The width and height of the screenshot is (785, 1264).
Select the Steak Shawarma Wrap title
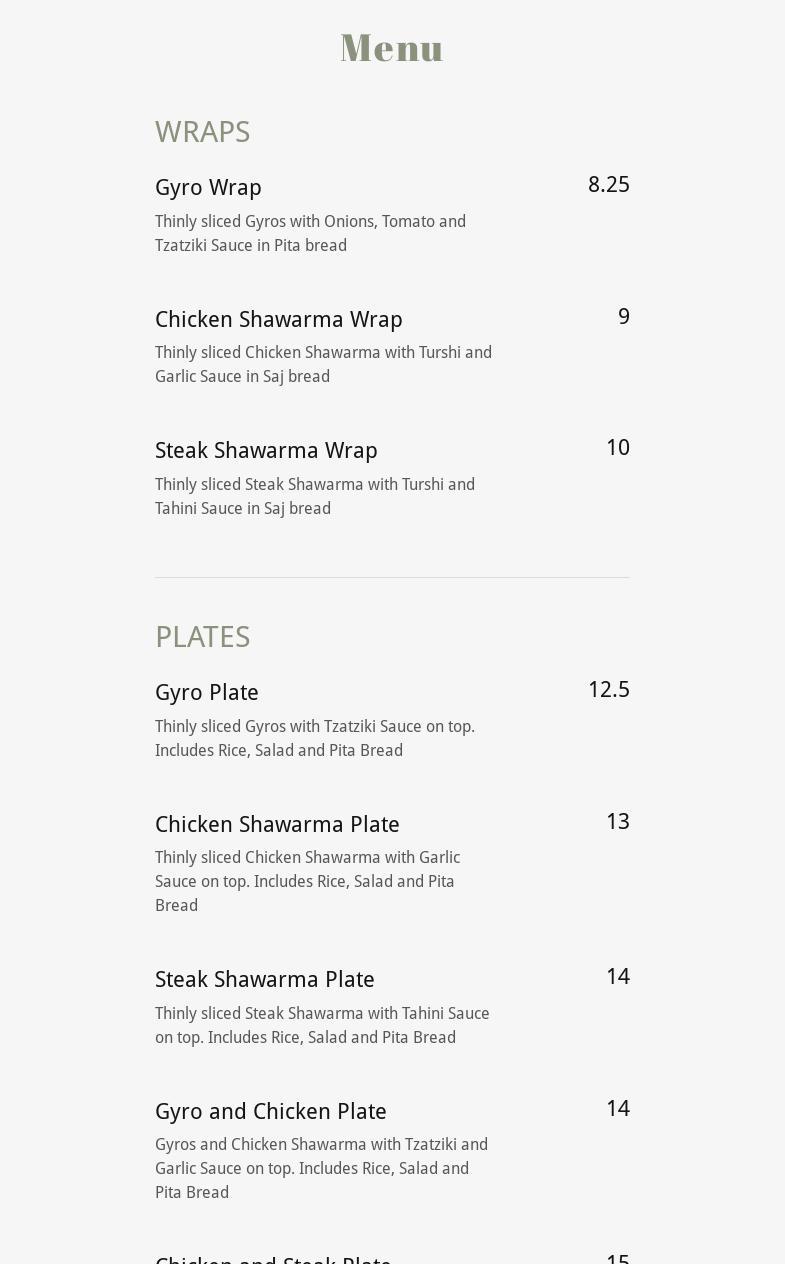click(266, 451)
